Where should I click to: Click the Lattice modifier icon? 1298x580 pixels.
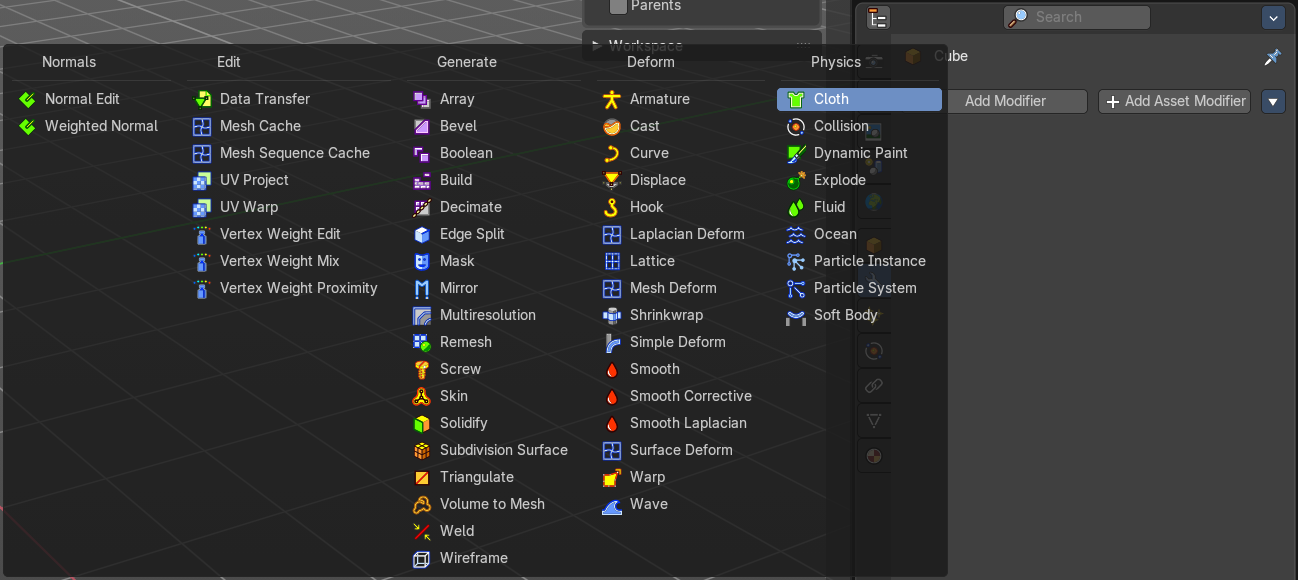click(612, 261)
